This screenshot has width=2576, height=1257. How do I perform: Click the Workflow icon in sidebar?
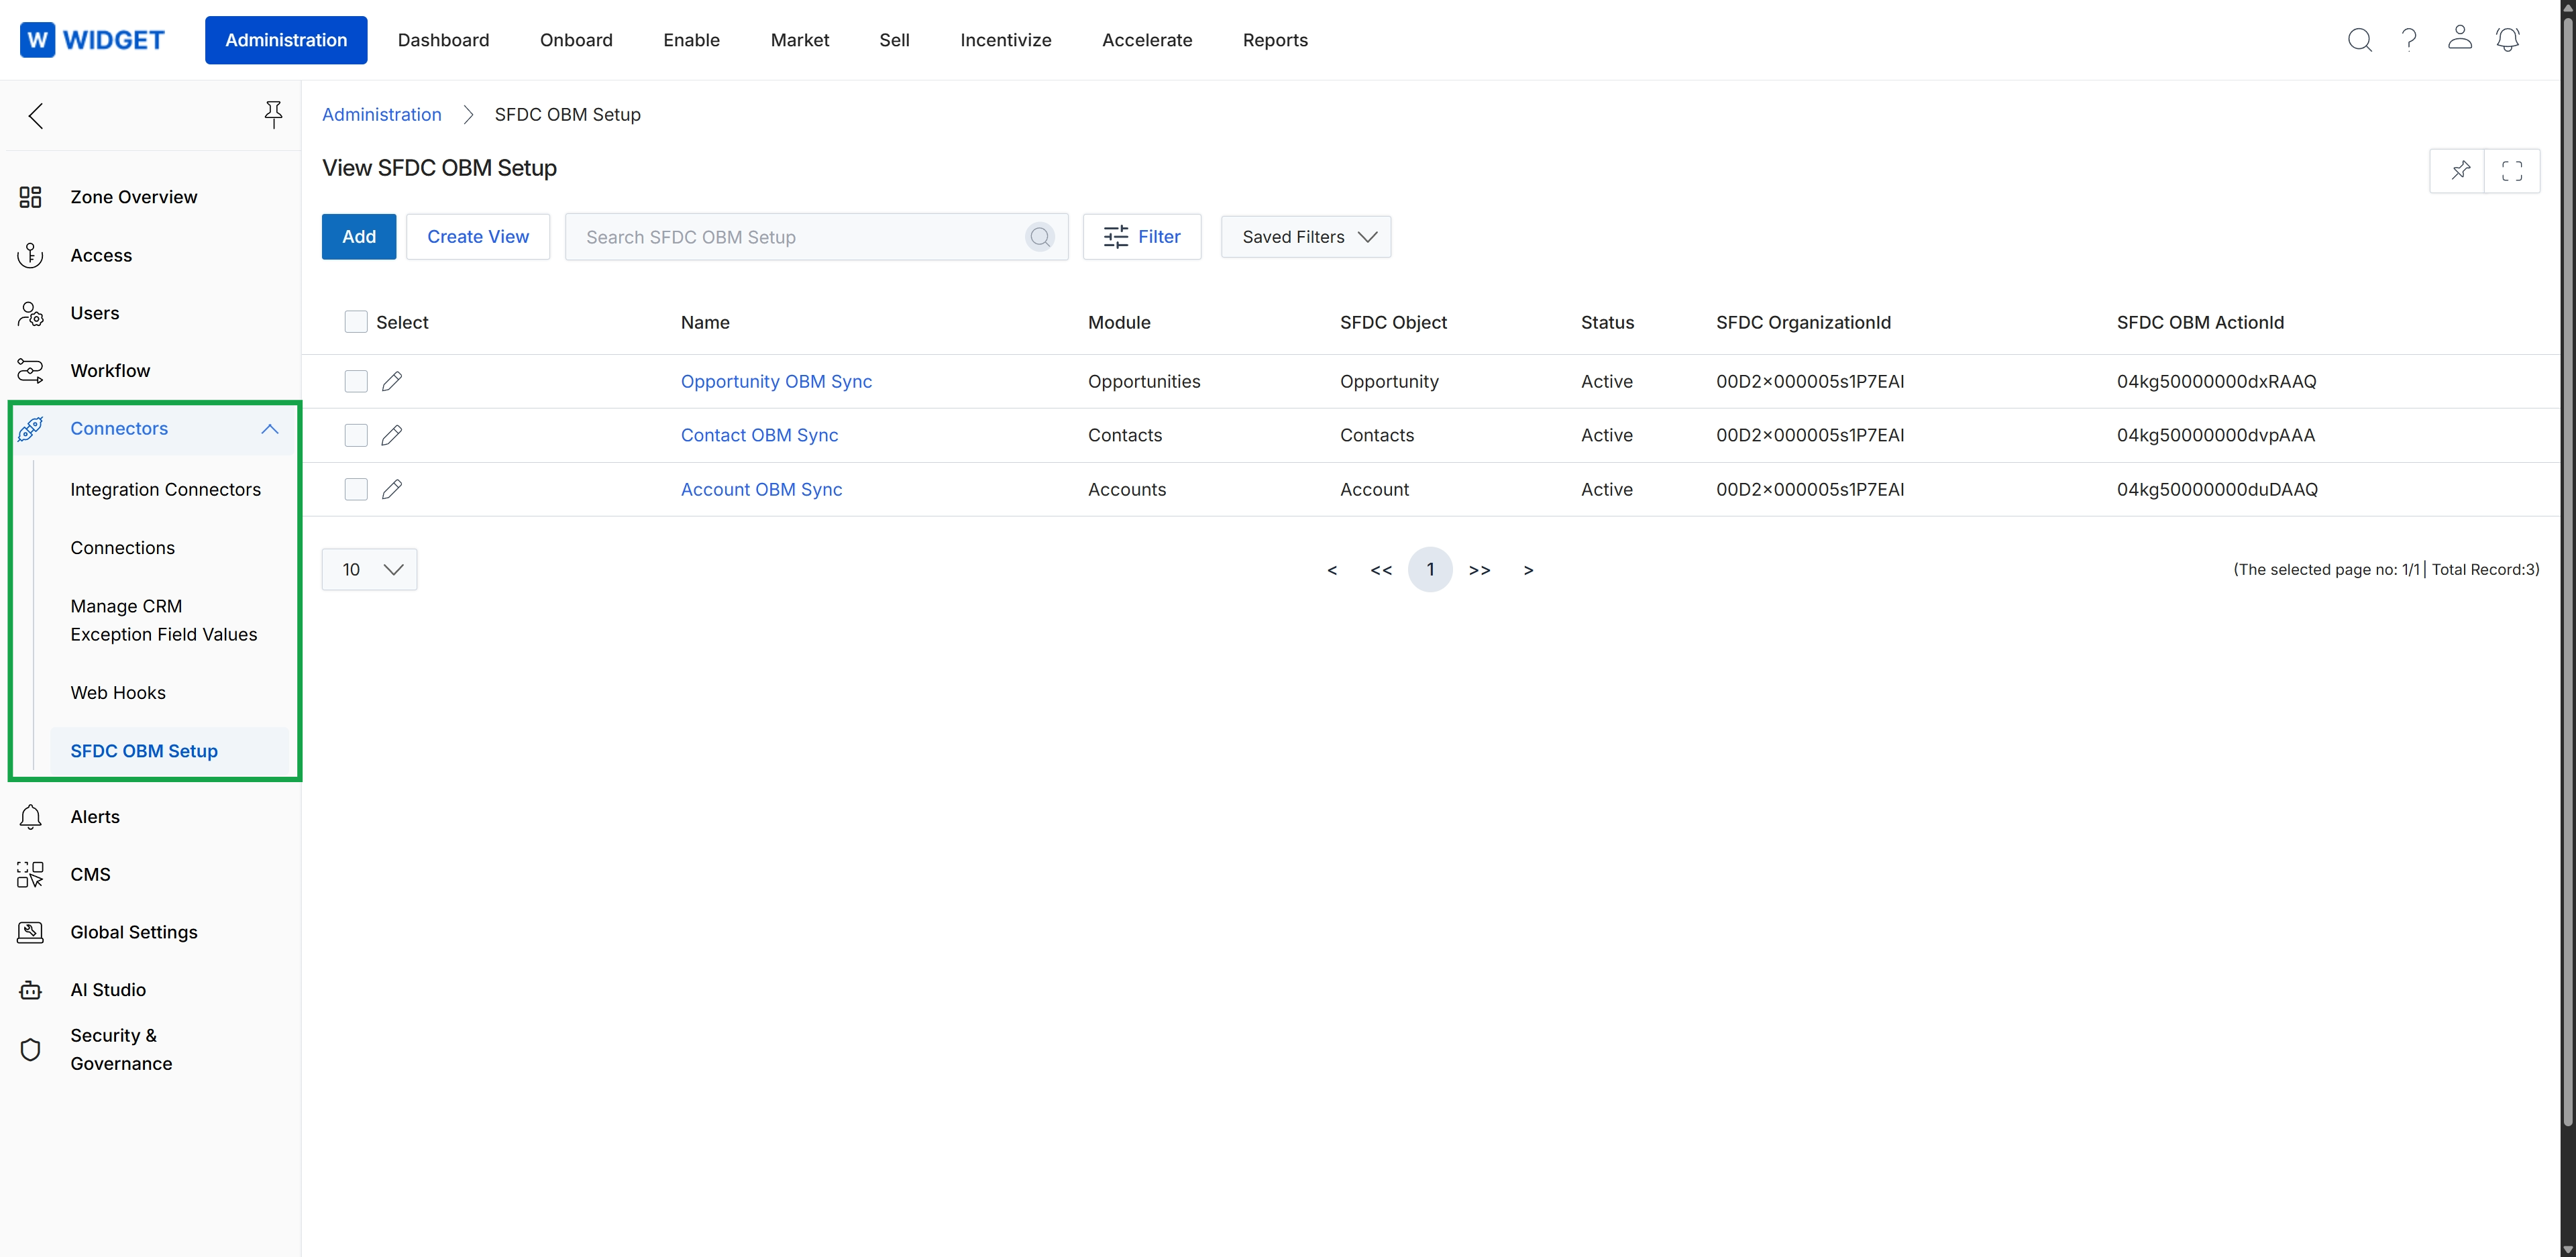(30, 371)
